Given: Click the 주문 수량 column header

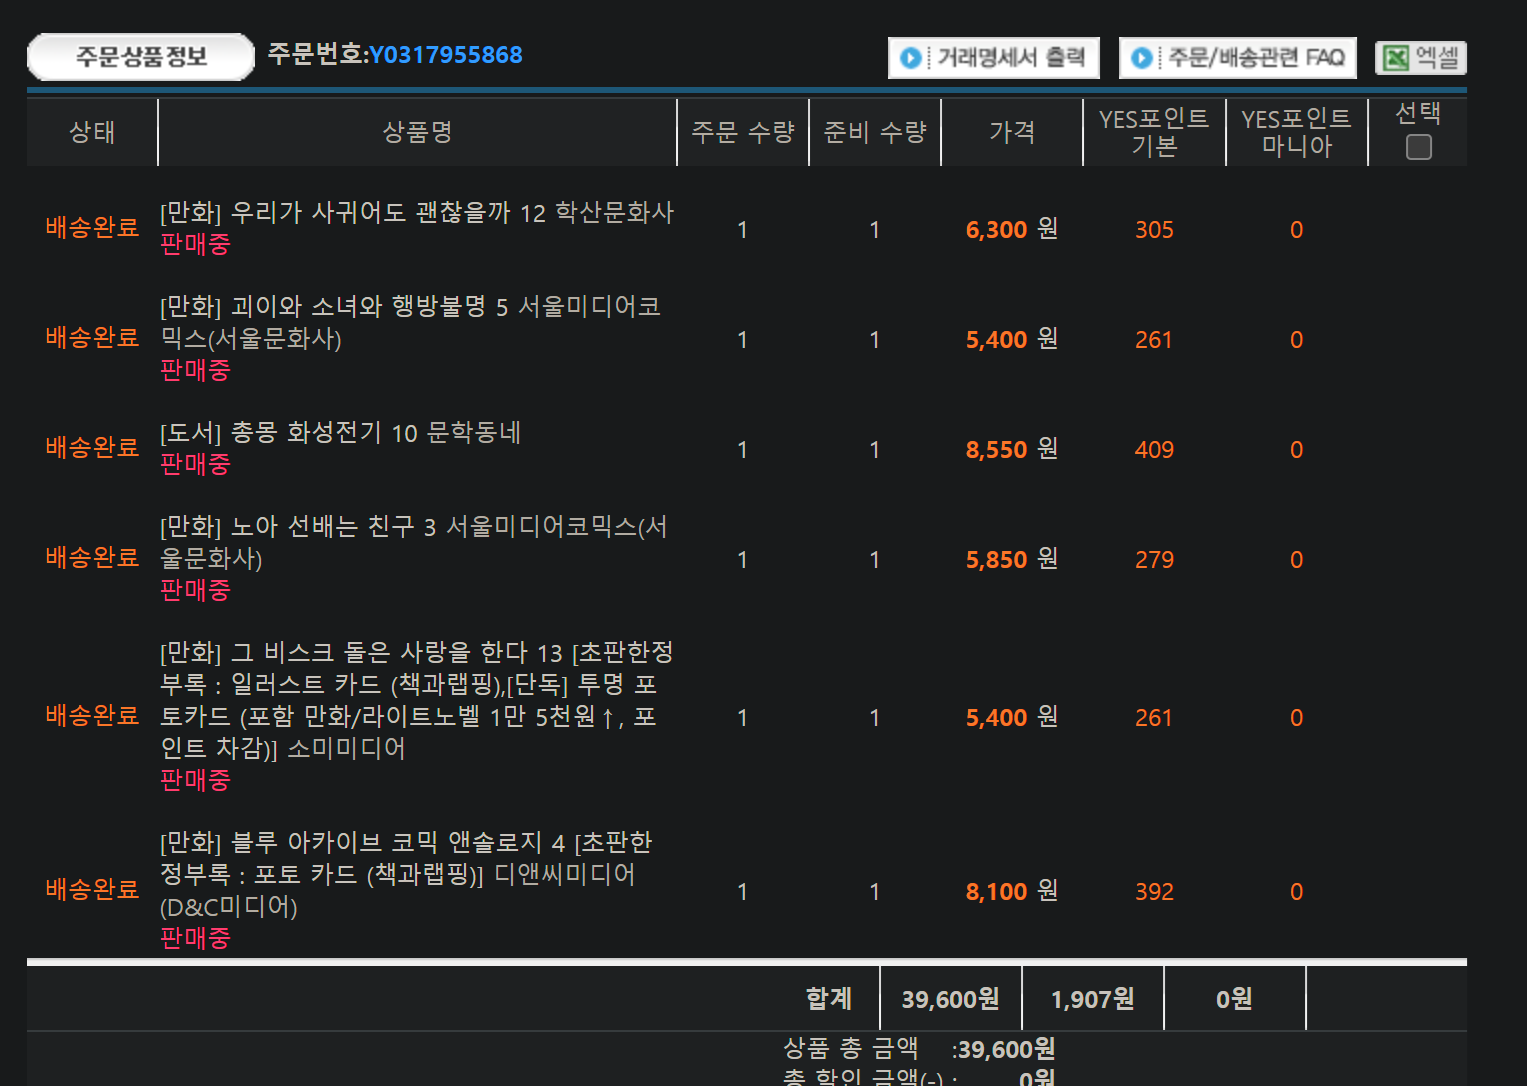Looking at the screenshot, I should 742,132.
